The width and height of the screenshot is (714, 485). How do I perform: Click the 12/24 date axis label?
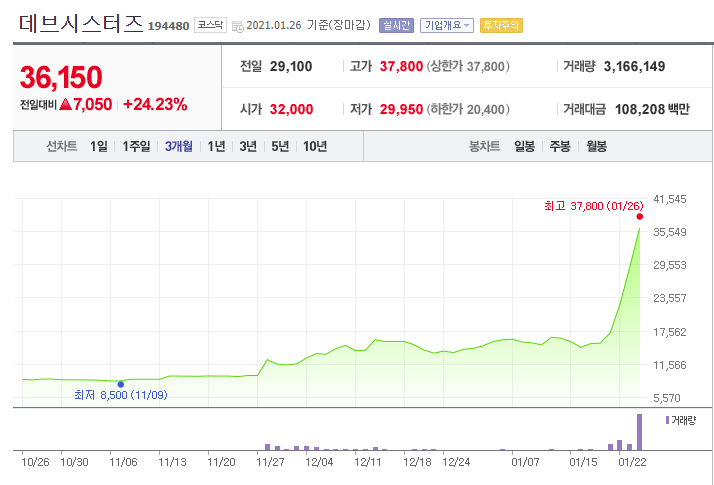pos(456,462)
